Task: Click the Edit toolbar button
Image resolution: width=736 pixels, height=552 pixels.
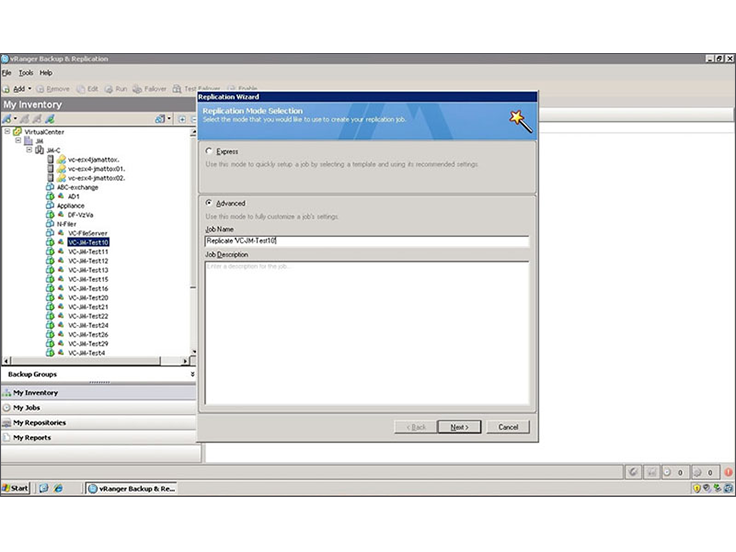Action: coord(88,89)
